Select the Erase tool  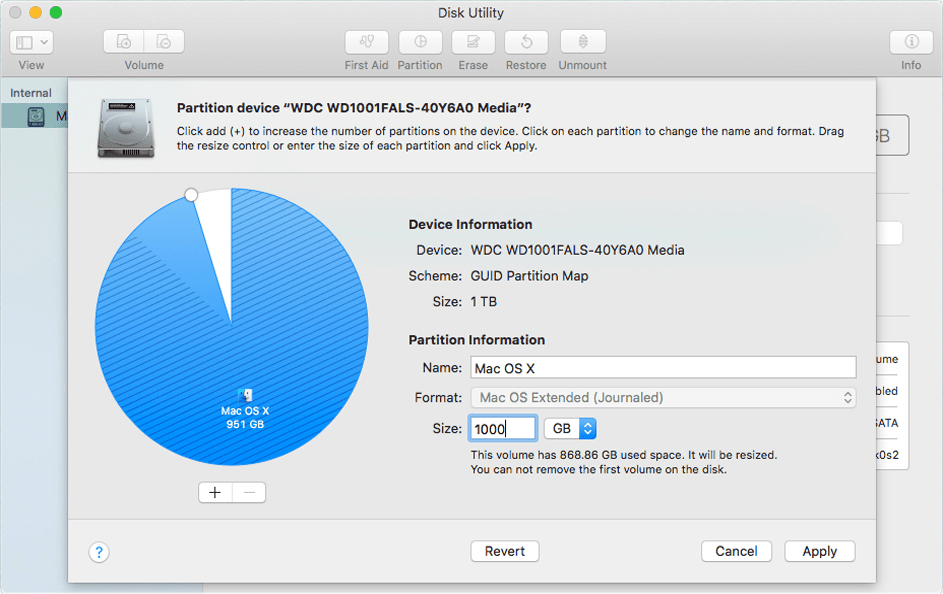click(x=472, y=42)
